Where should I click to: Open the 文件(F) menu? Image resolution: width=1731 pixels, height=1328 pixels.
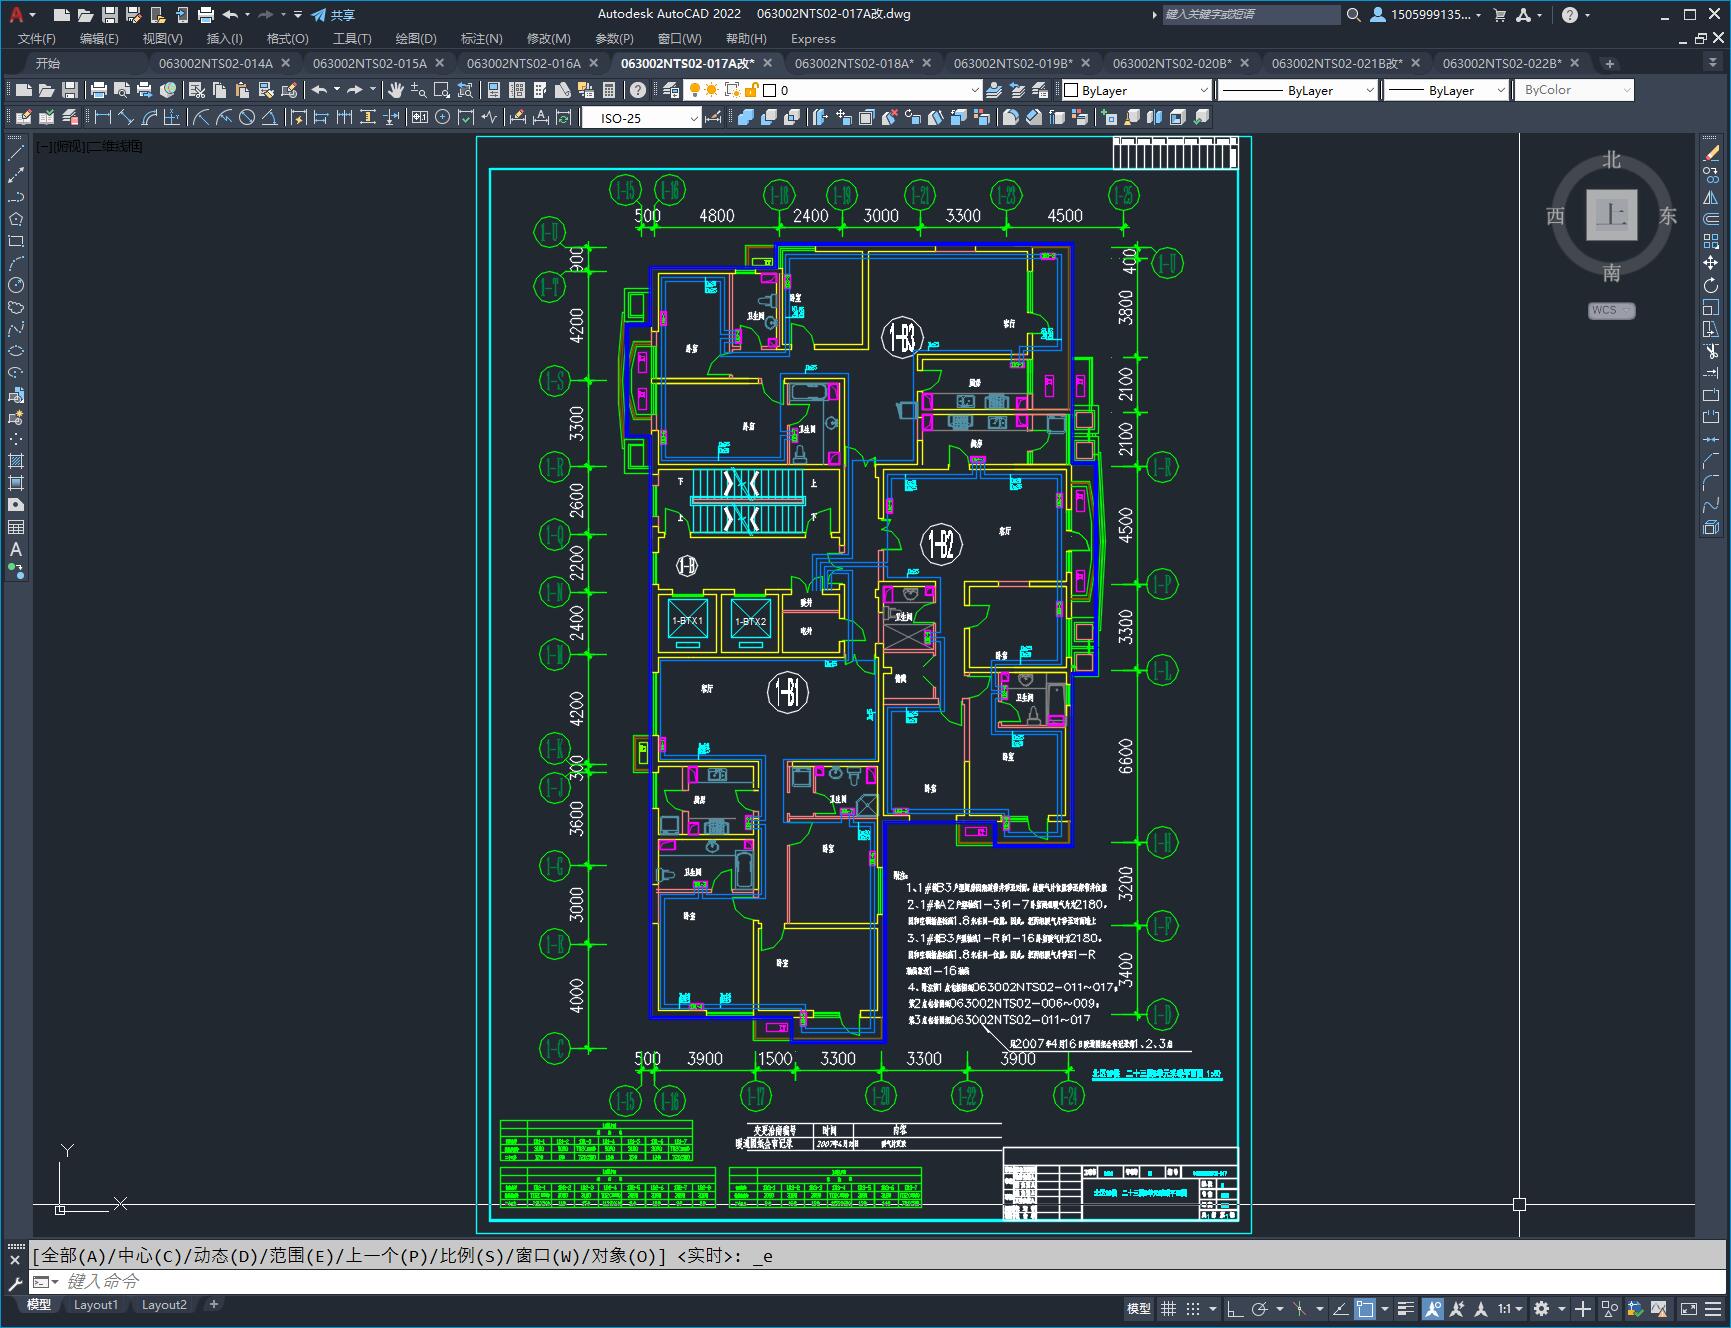pos(37,38)
